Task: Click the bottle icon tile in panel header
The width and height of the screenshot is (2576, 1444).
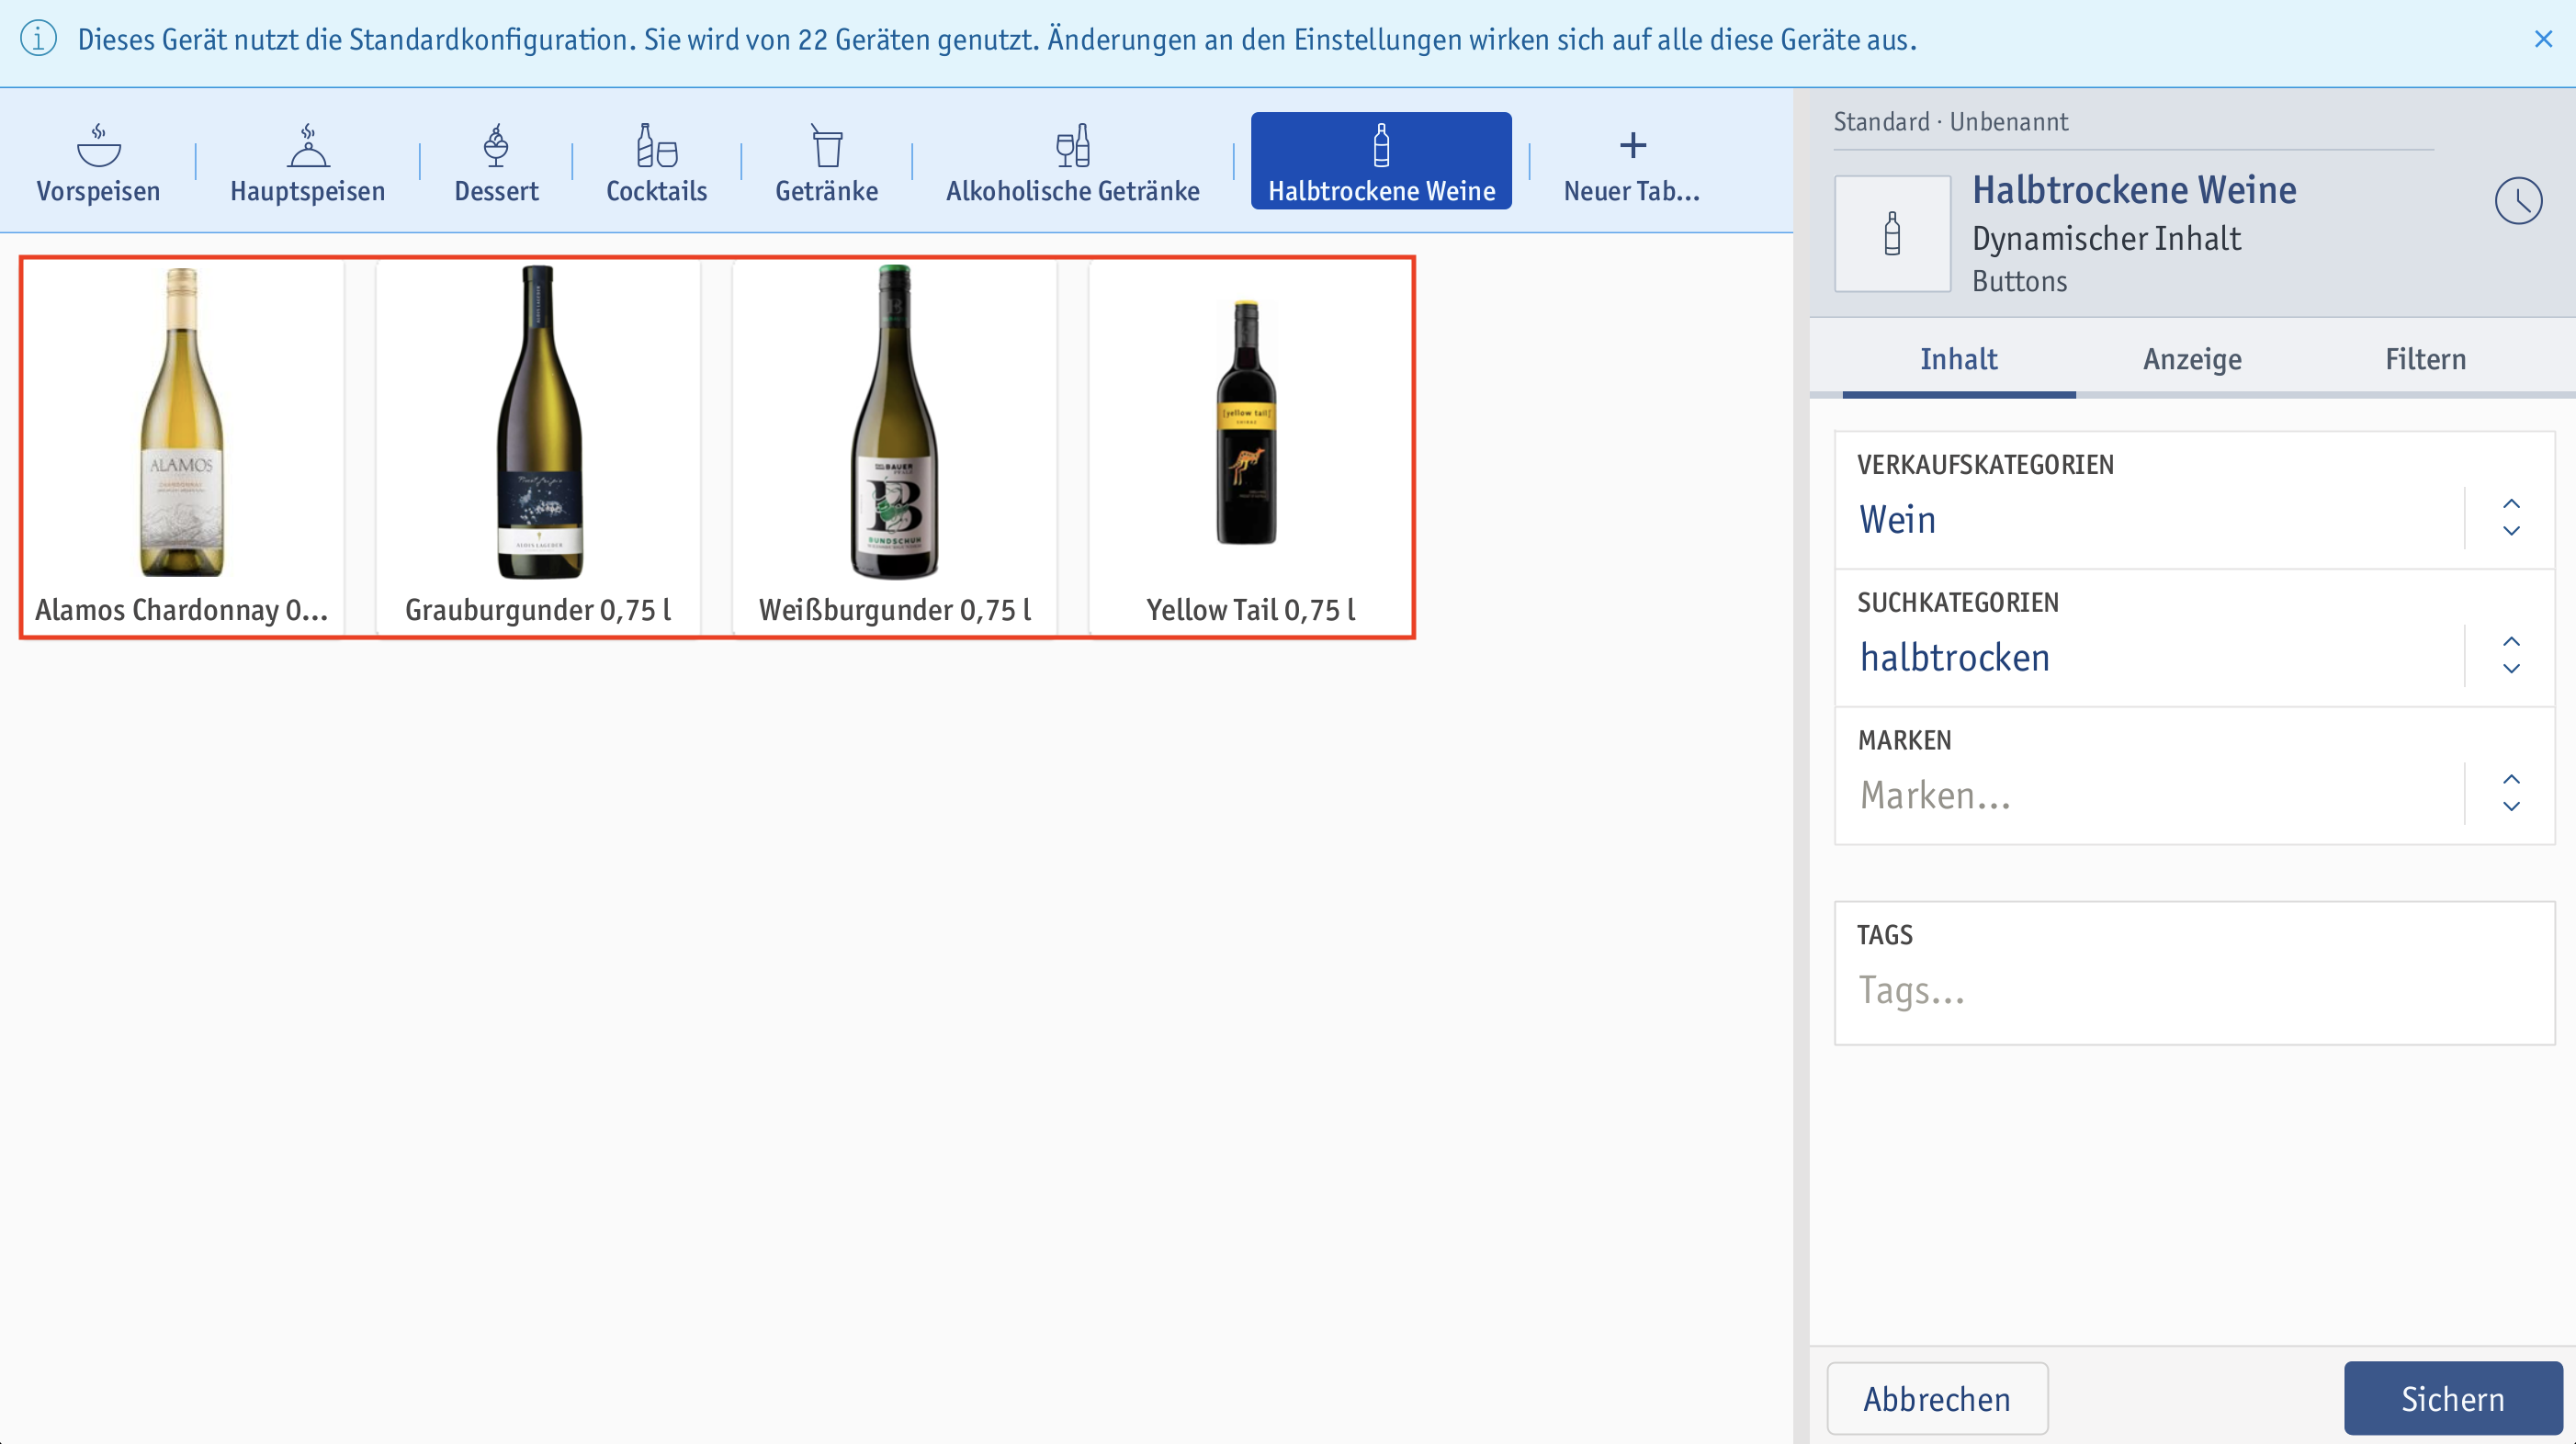Action: (1892, 234)
